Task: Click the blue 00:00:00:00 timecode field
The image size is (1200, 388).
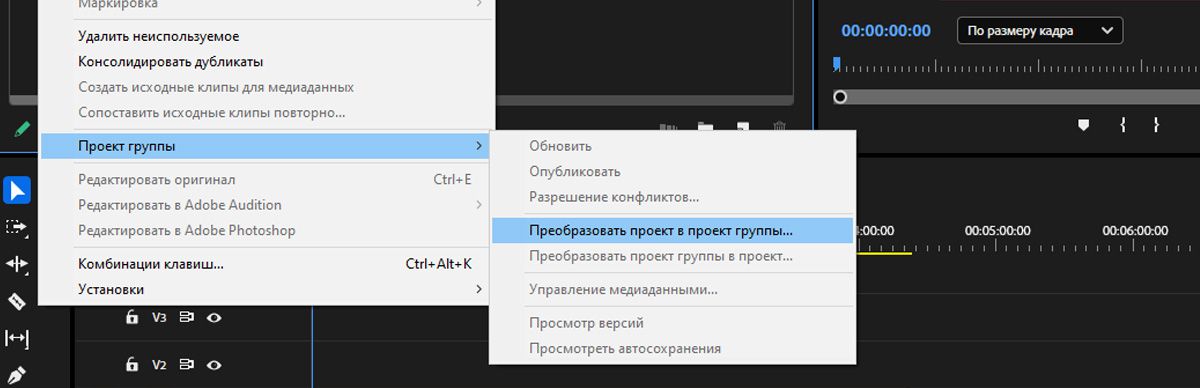Action: point(886,31)
